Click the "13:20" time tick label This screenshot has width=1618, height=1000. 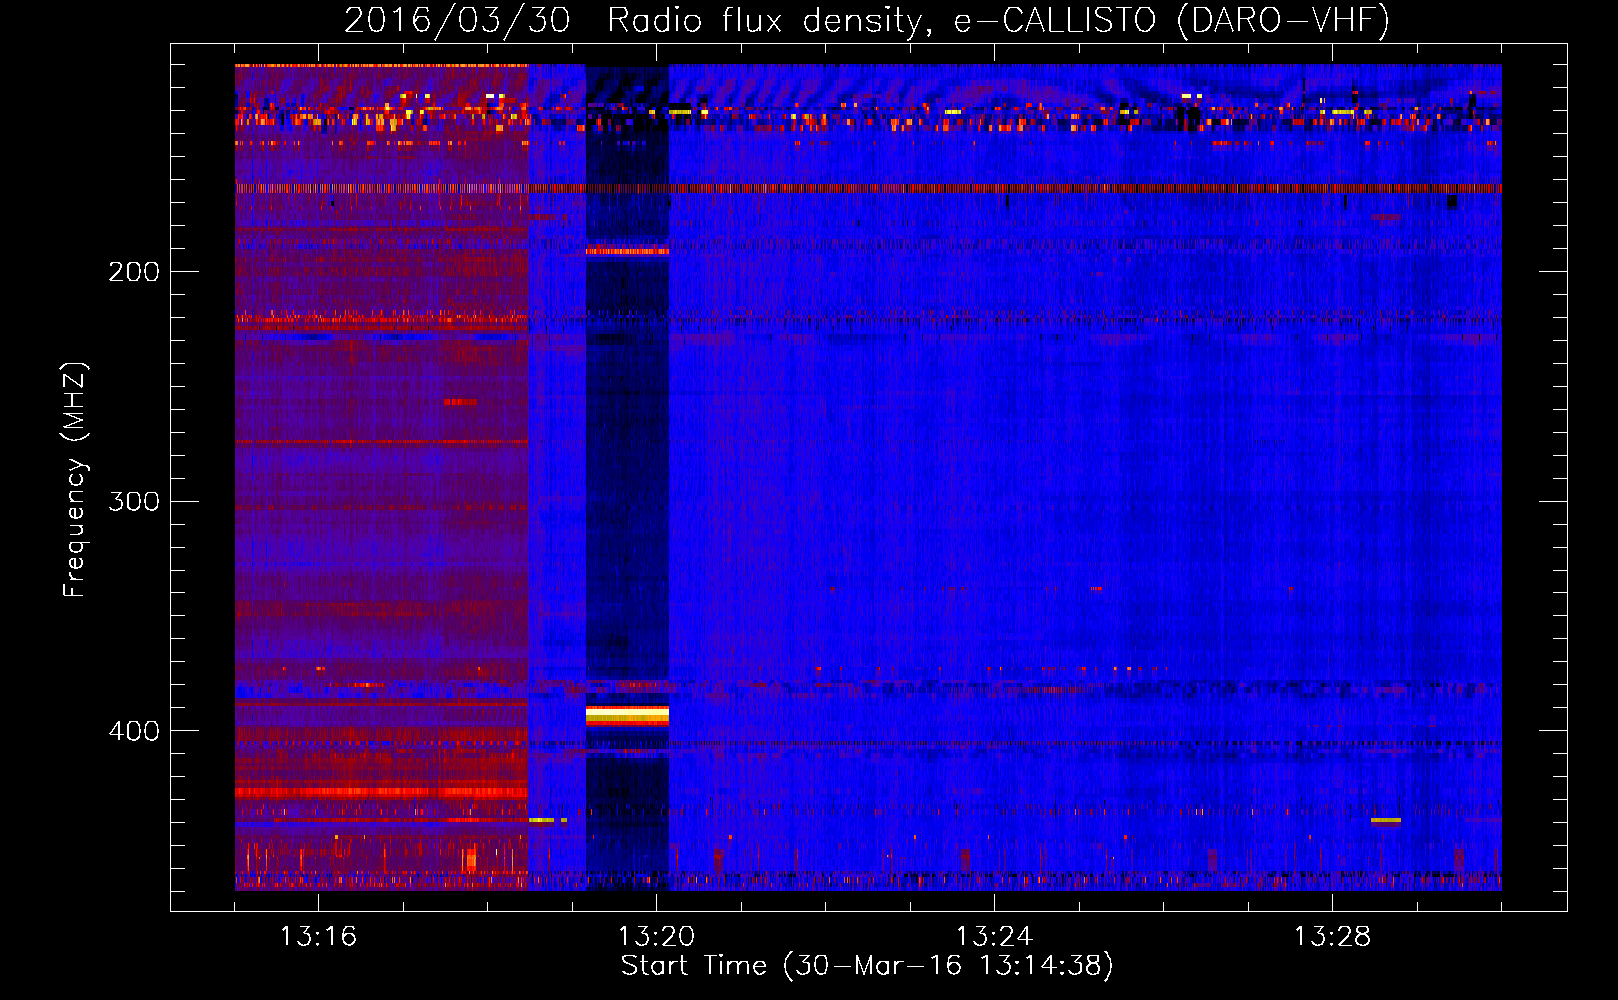(656, 937)
